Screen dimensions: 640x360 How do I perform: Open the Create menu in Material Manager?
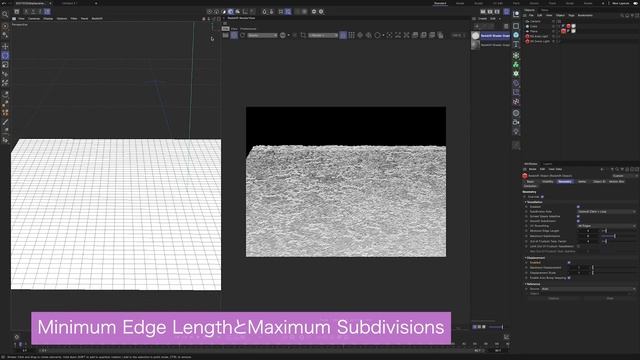tap(482, 19)
